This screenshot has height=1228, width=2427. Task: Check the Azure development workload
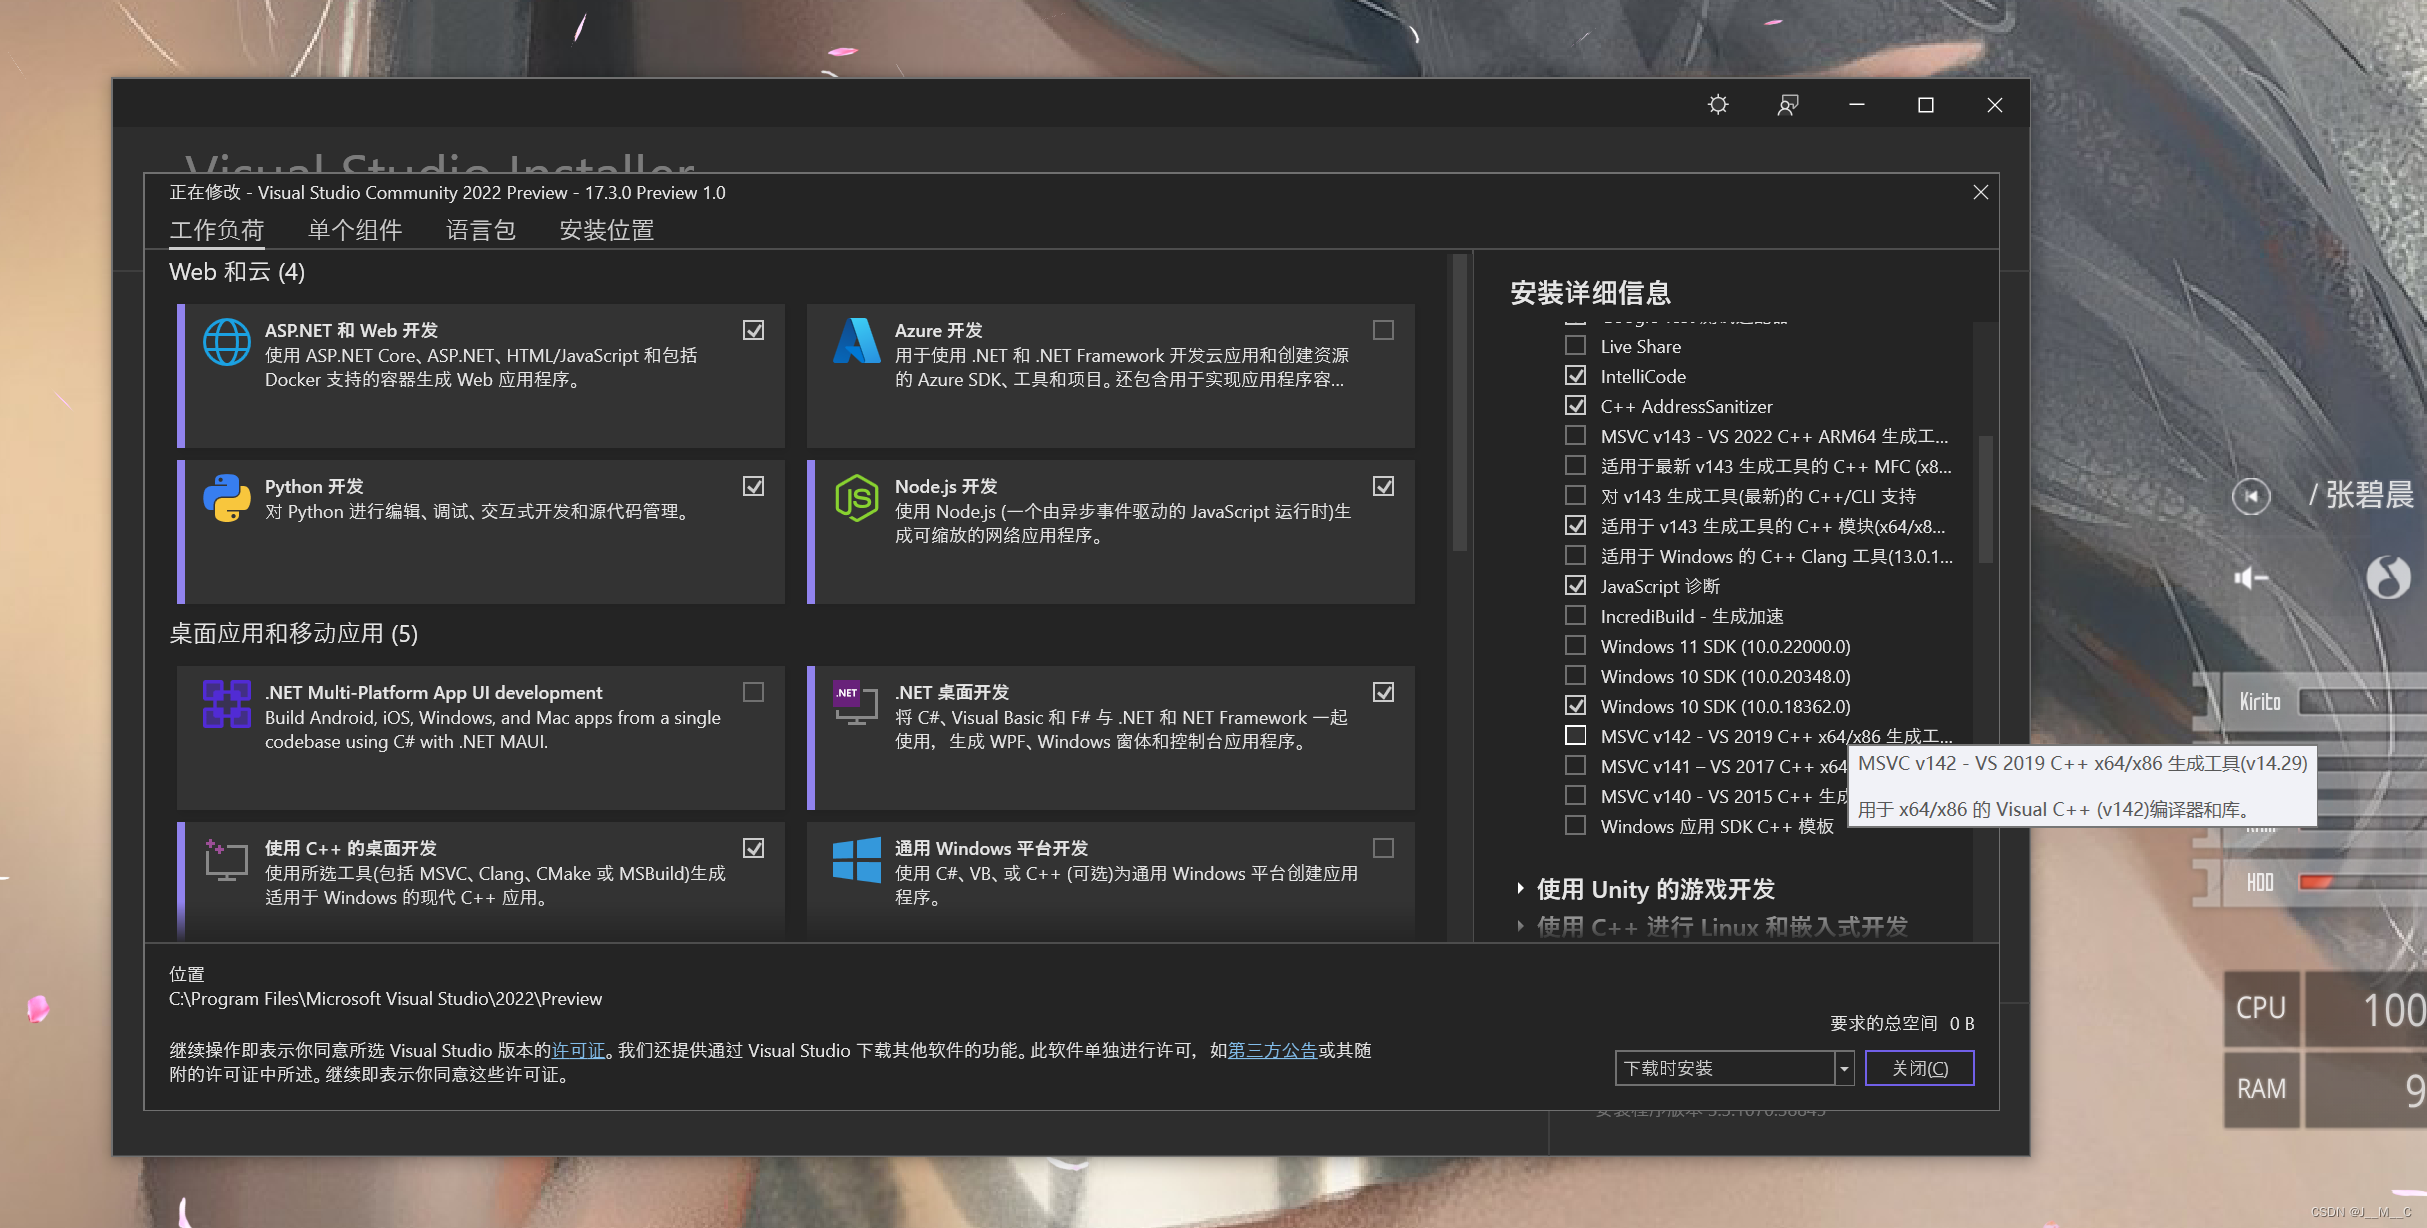pos(1384,330)
